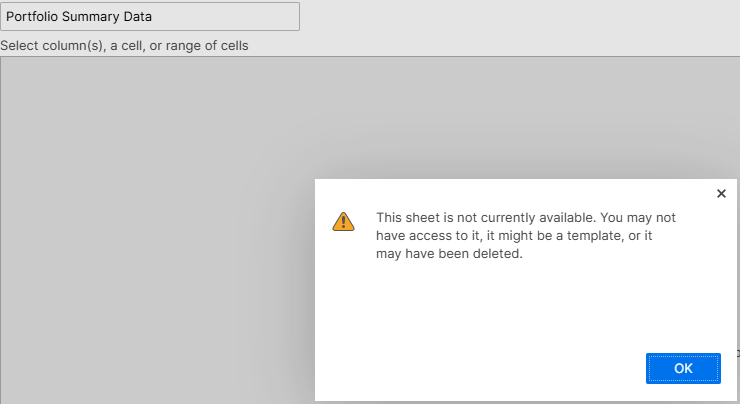Acknowledge the error by clicking blue OK
The image size is (740, 404).
683,368
